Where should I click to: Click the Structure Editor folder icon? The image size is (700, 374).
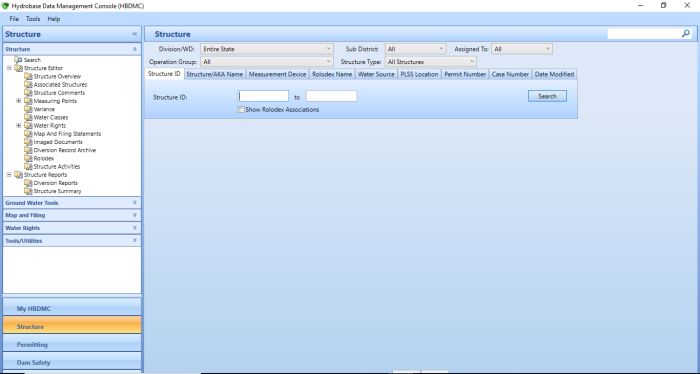(18, 68)
